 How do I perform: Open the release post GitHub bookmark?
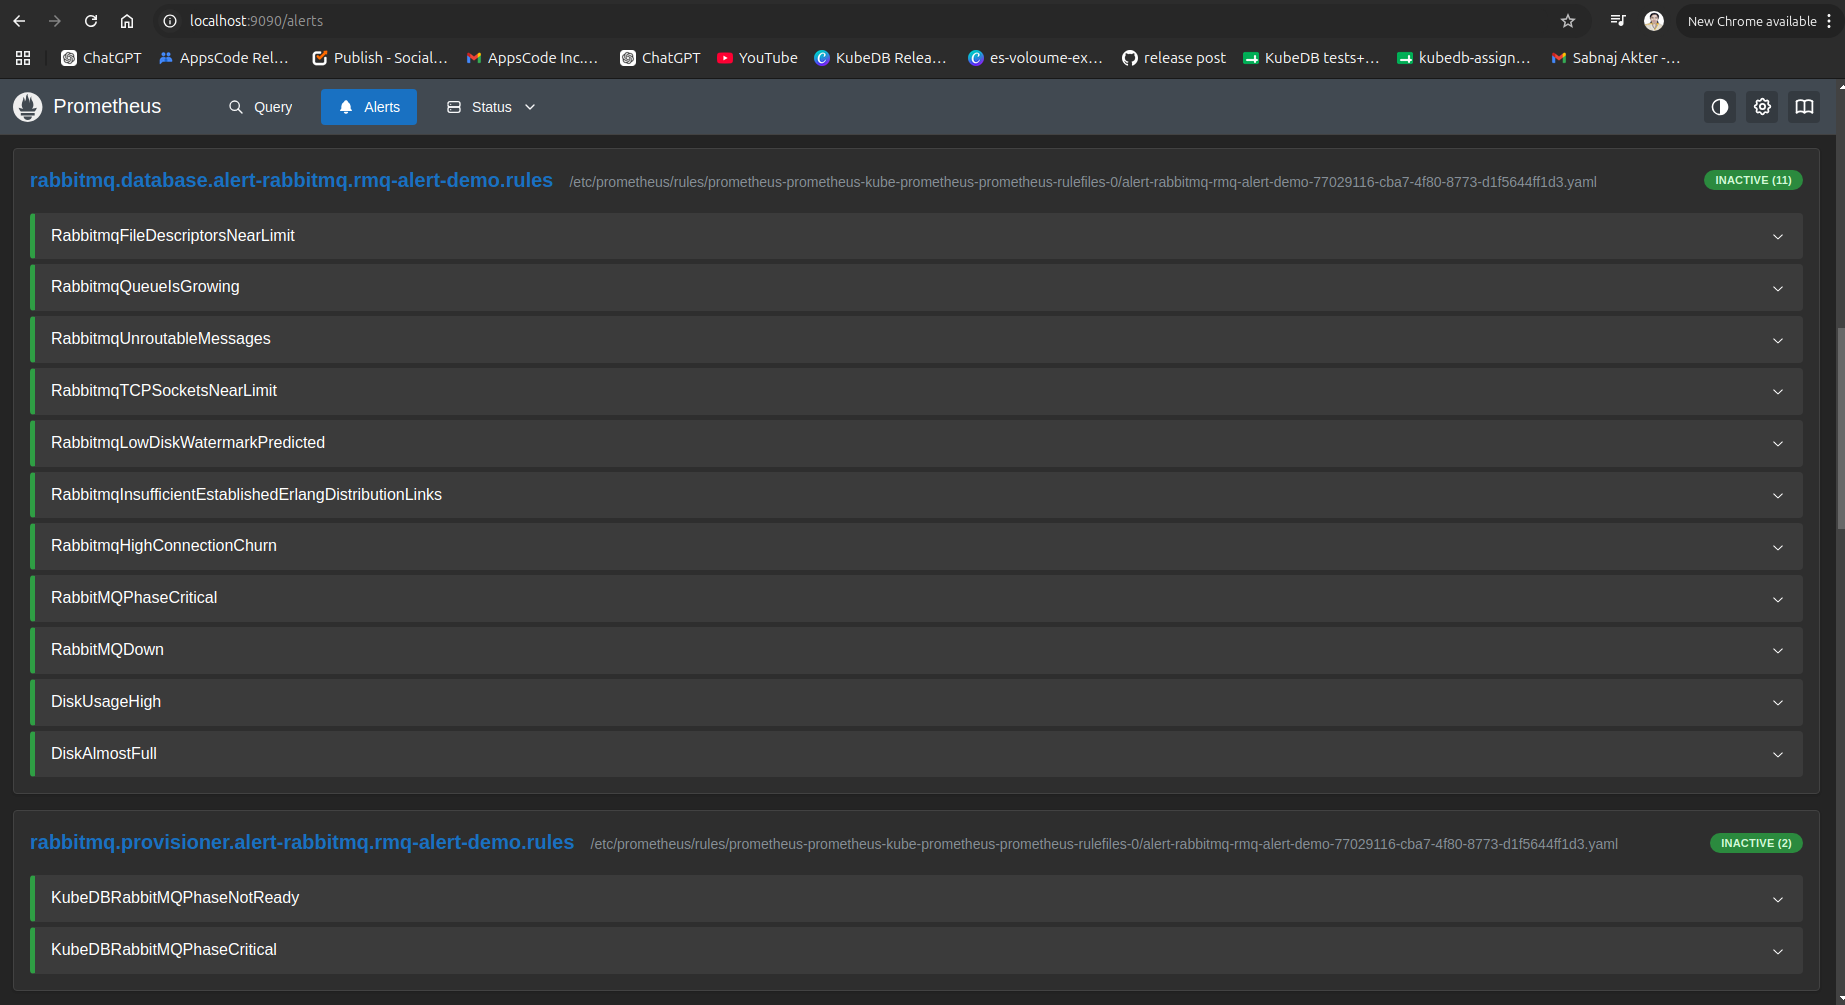pyautogui.click(x=1174, y=58)
